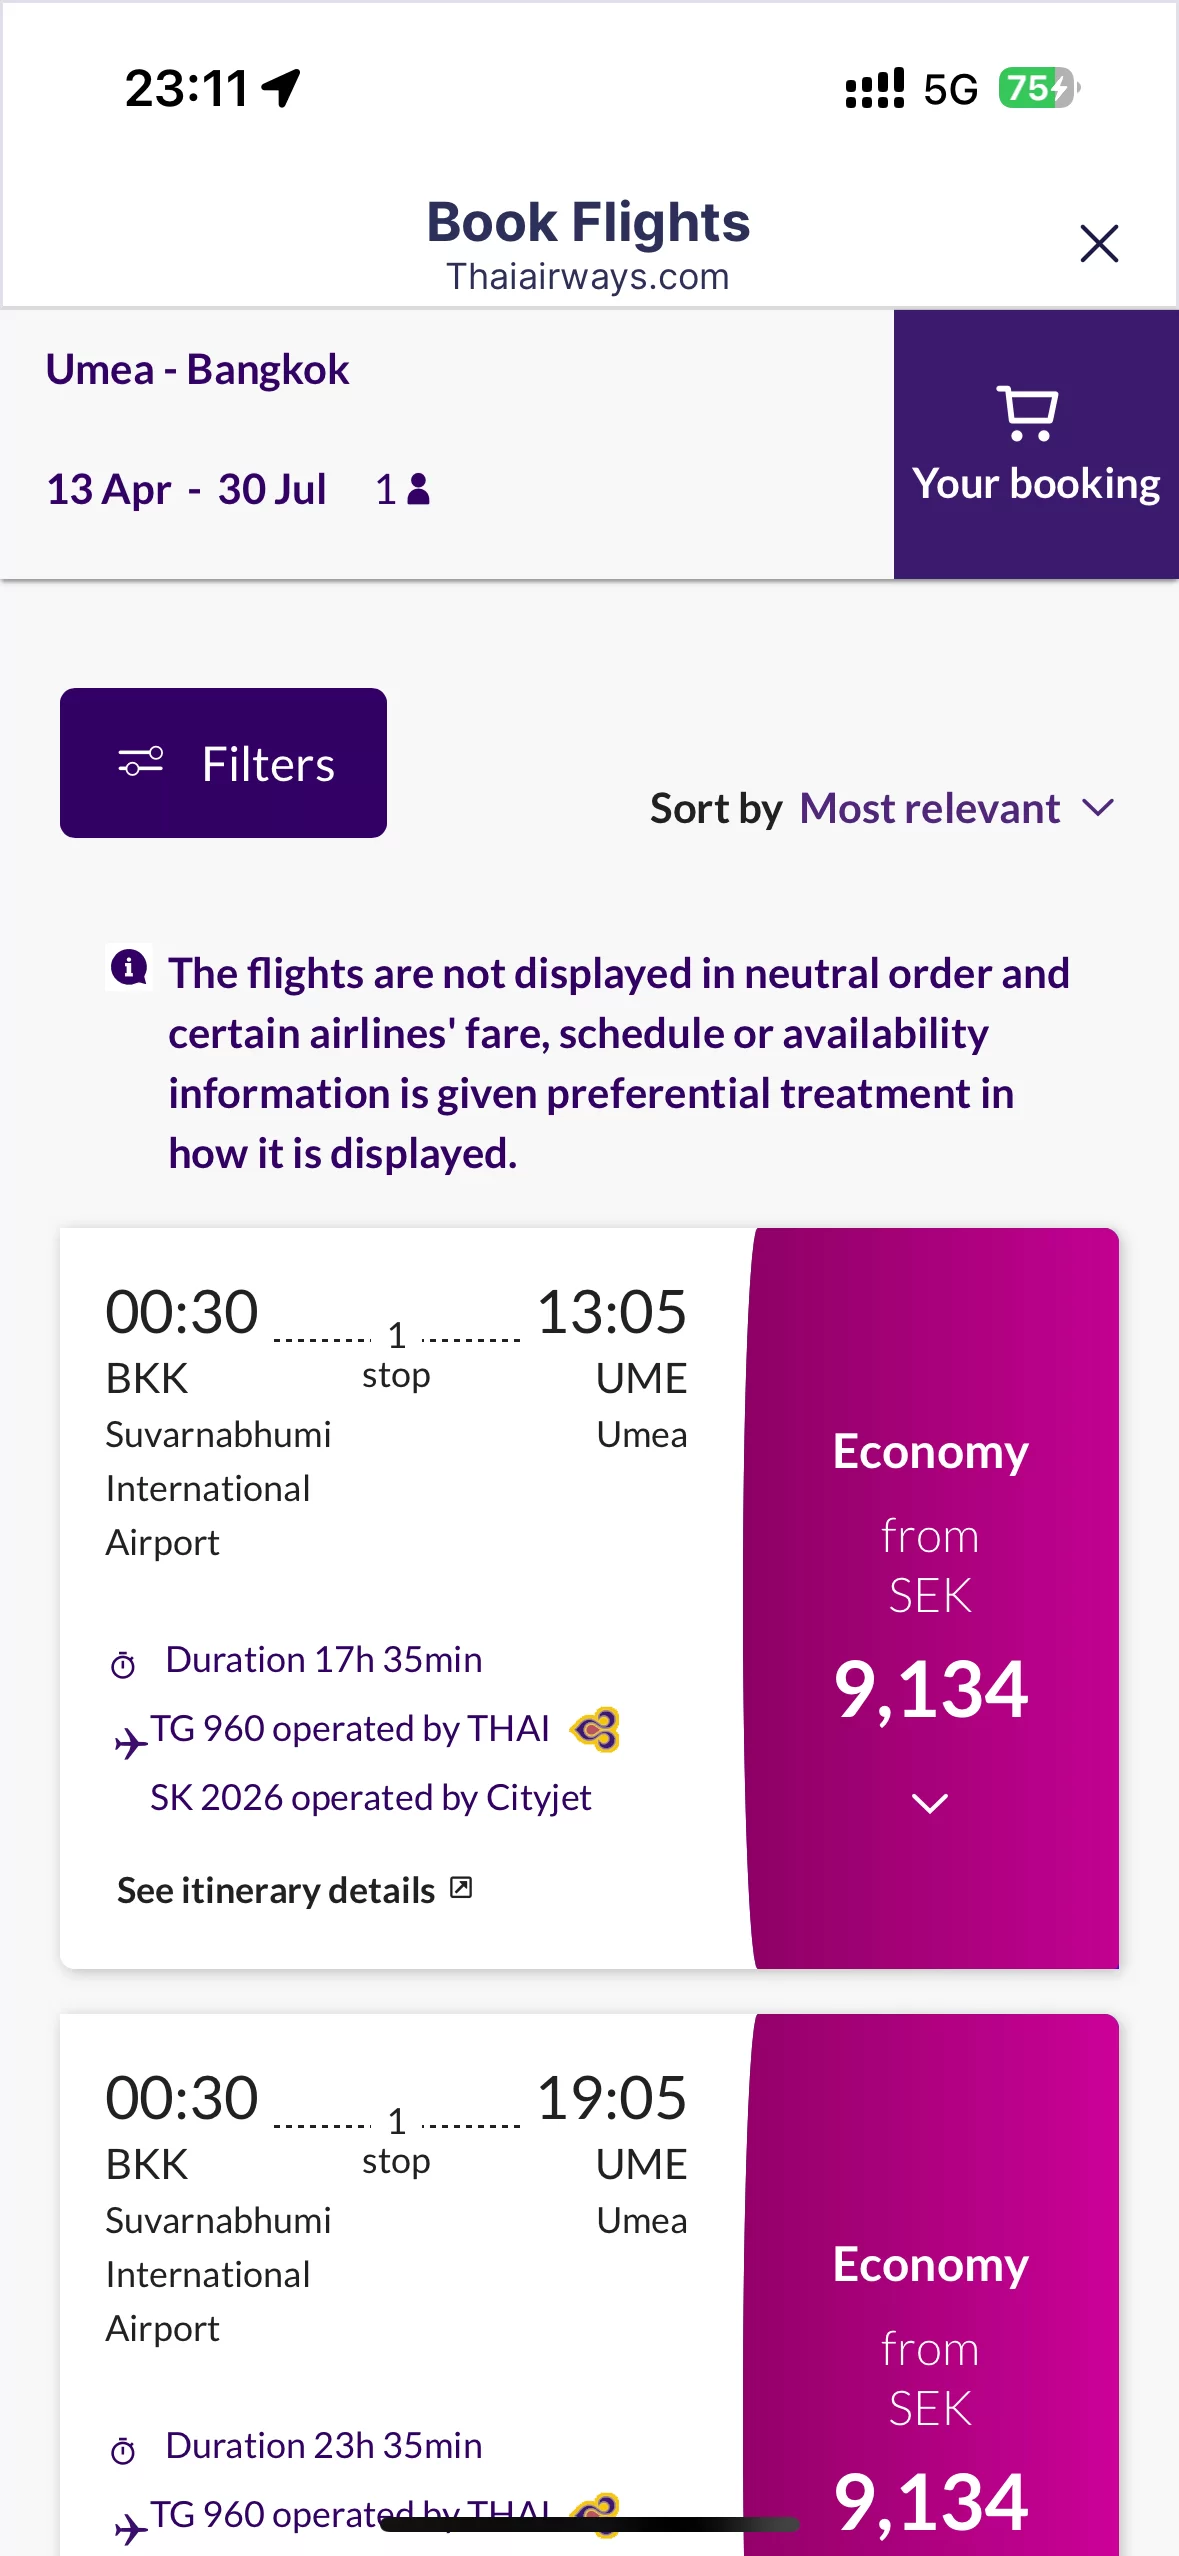The width and height of the screenshot is (1179, 2556).
Task: Open See itinerary details link
Action: (x=276, y=1890)
